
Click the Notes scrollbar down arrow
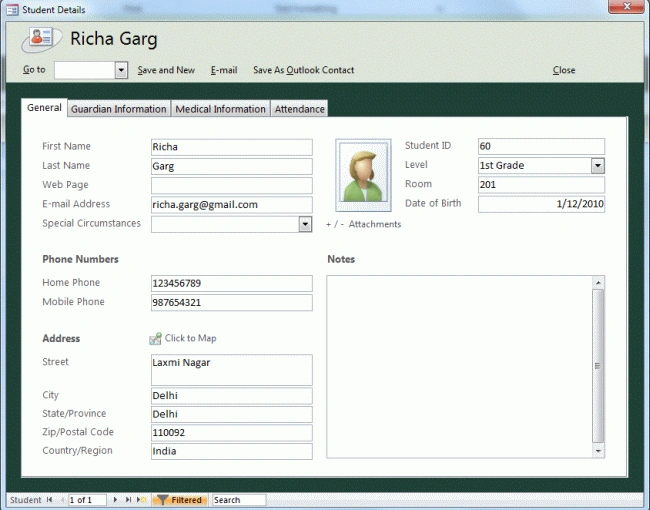point(598,451)
